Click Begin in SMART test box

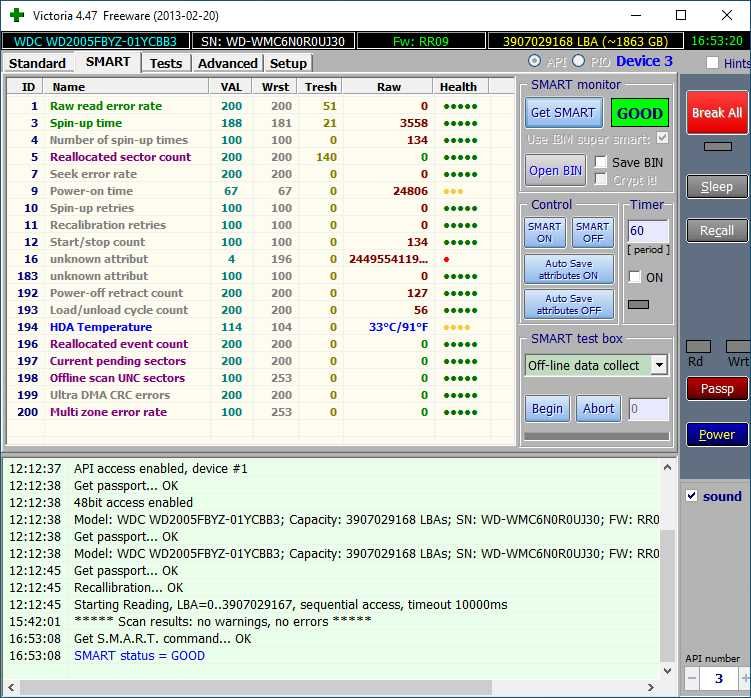pyautogui.click(x=547, y=409)
